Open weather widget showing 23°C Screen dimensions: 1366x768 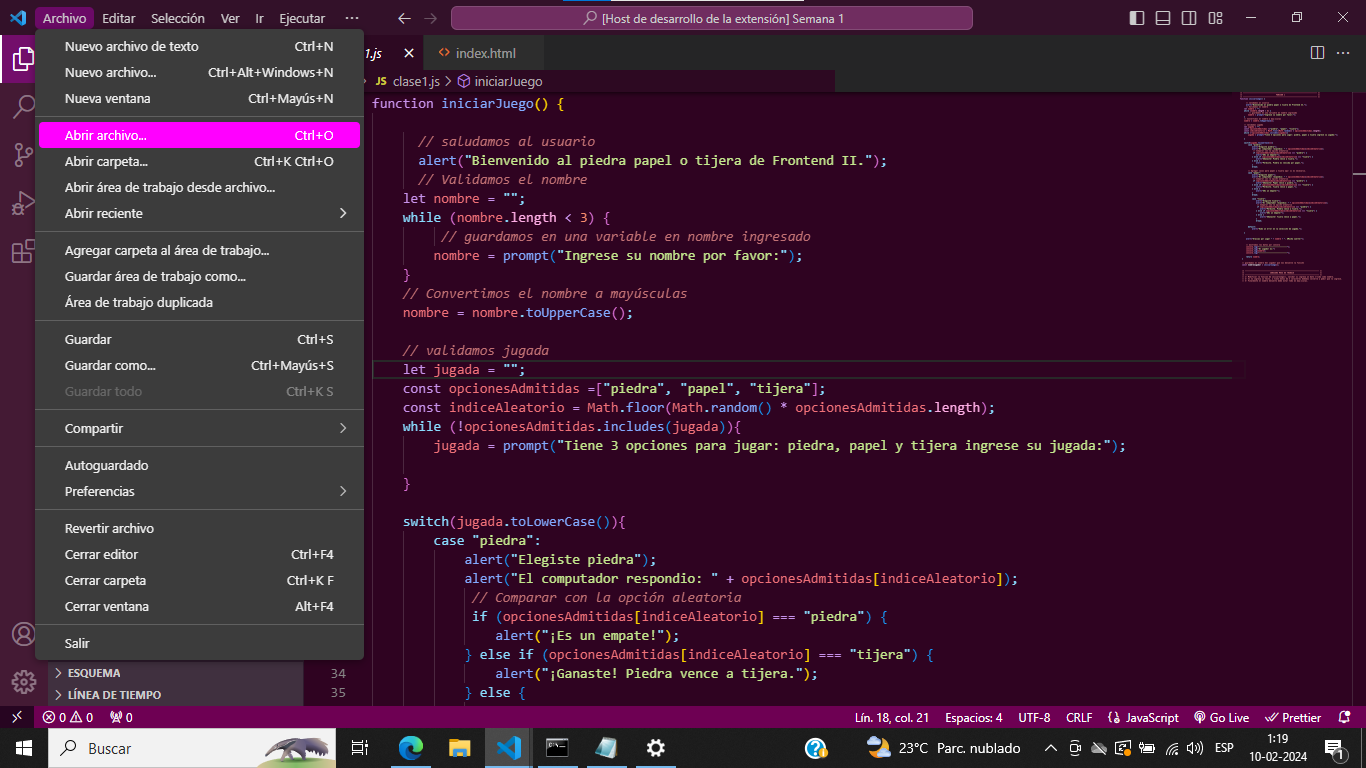tap(943, 748)
